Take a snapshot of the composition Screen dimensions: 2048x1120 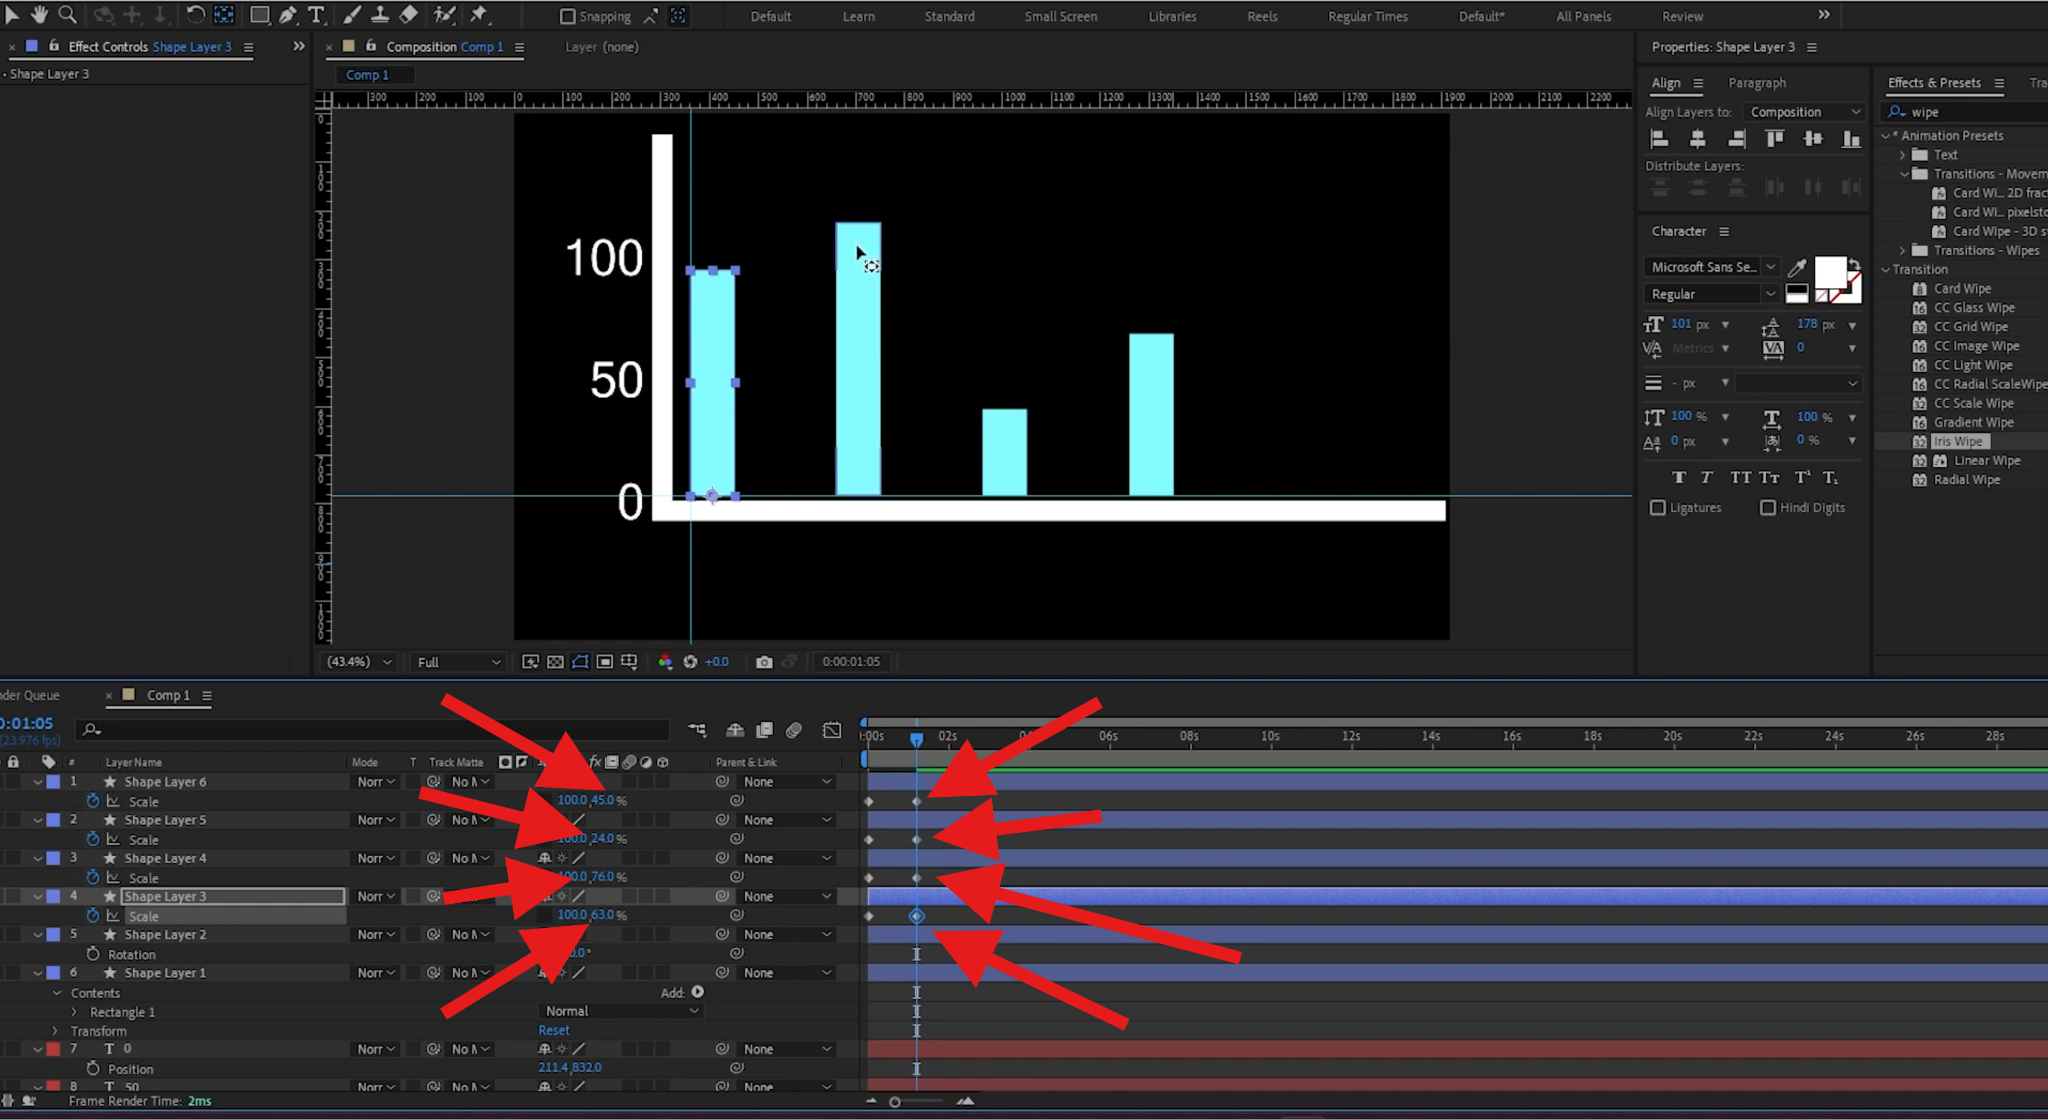pyautogui.click(x=764, y=661)
